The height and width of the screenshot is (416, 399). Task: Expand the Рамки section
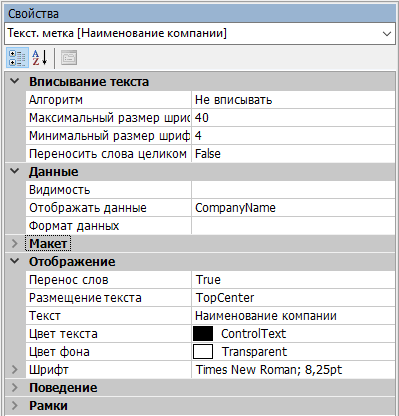pyautogui.click(x=15, y=405)
